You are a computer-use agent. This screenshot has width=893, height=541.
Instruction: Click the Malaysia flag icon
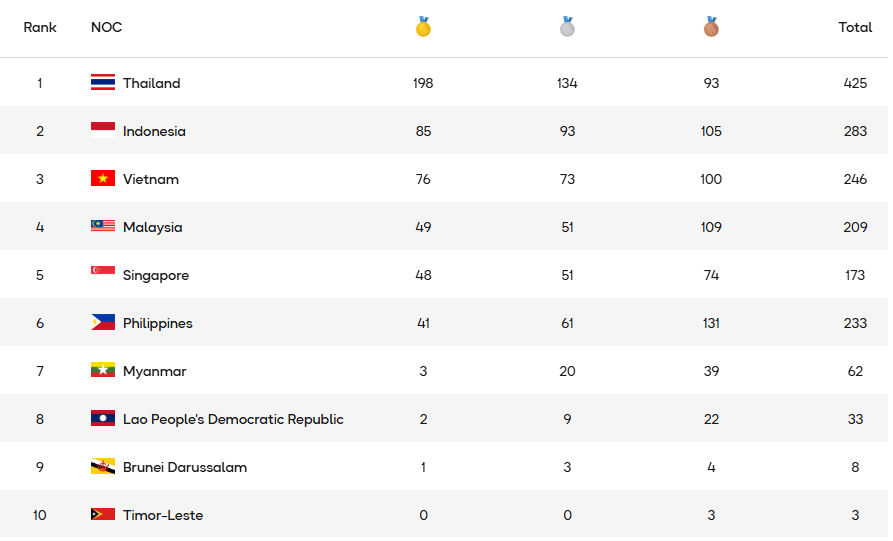coord(103,227)
